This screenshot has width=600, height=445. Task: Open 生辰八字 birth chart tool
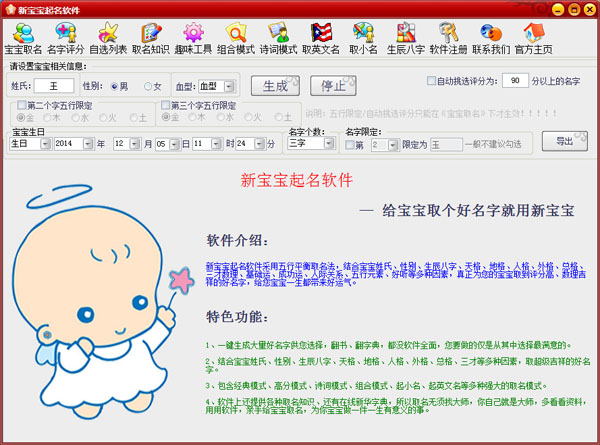click(408, 38)
